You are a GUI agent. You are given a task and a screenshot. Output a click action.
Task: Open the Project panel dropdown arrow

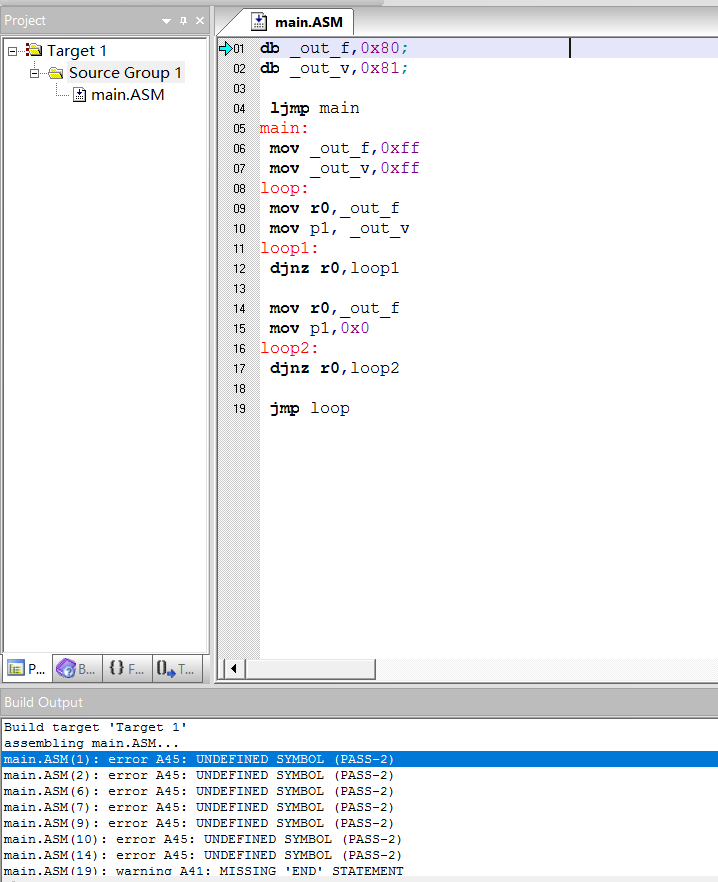(x=166, y=21)
